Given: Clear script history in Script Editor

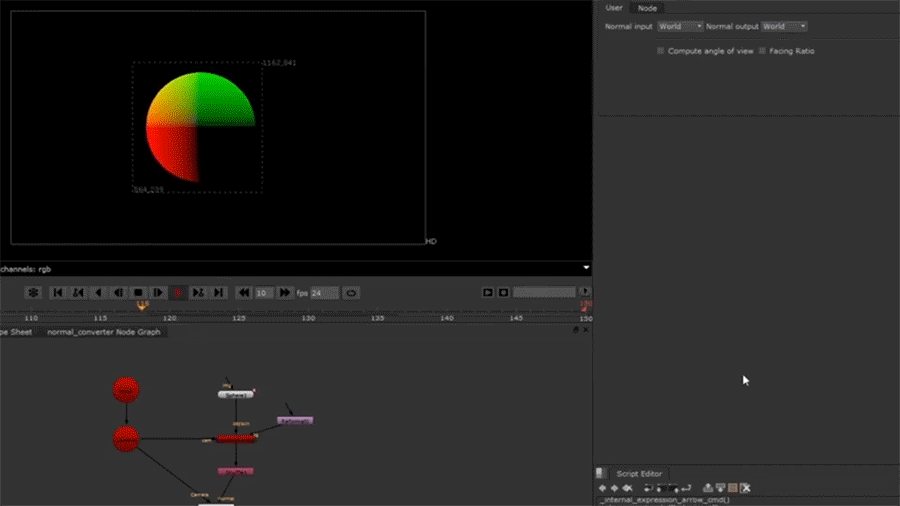Looking at the screenshot, I should click(627, 488).
